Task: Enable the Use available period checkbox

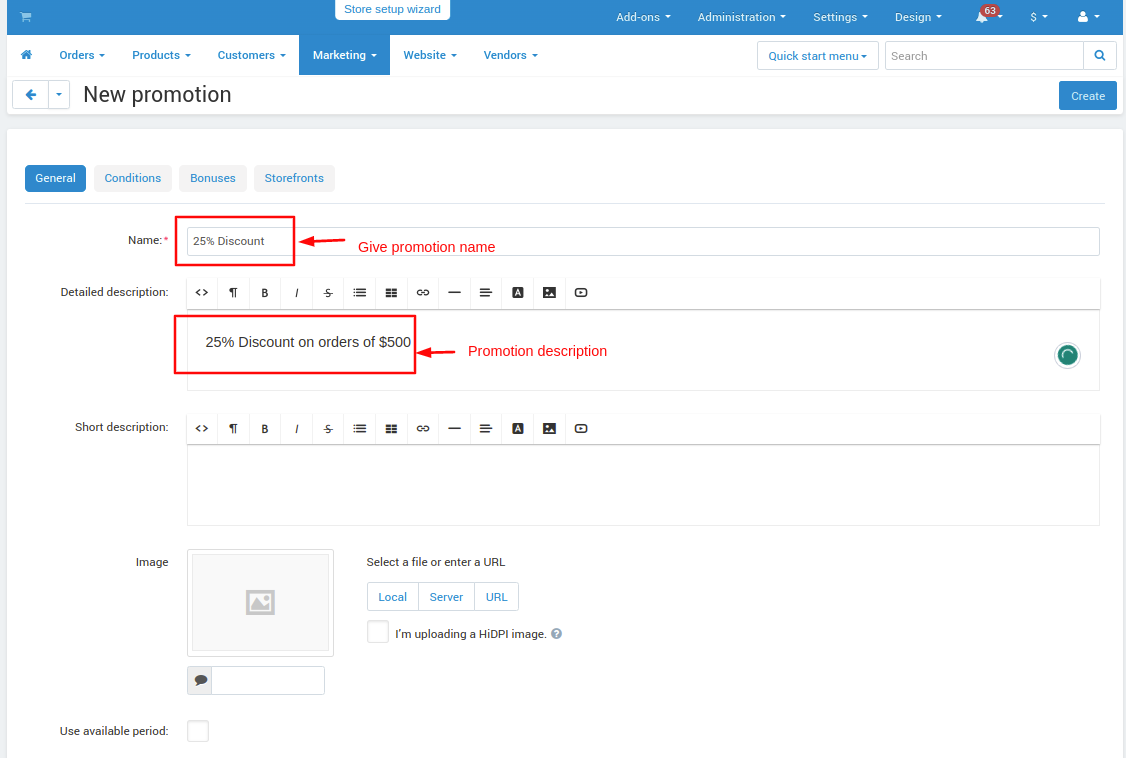Action: pos(198,731)
